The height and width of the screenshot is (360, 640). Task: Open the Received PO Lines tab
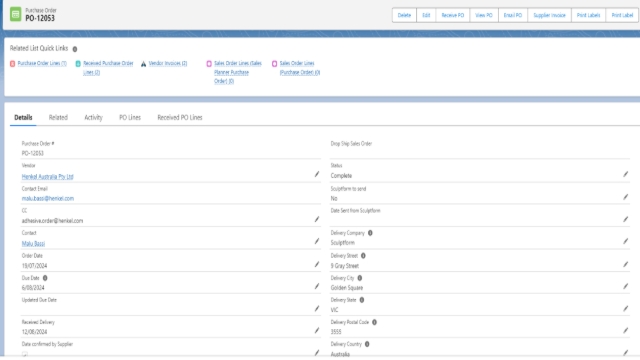click(x=180, y=118)
